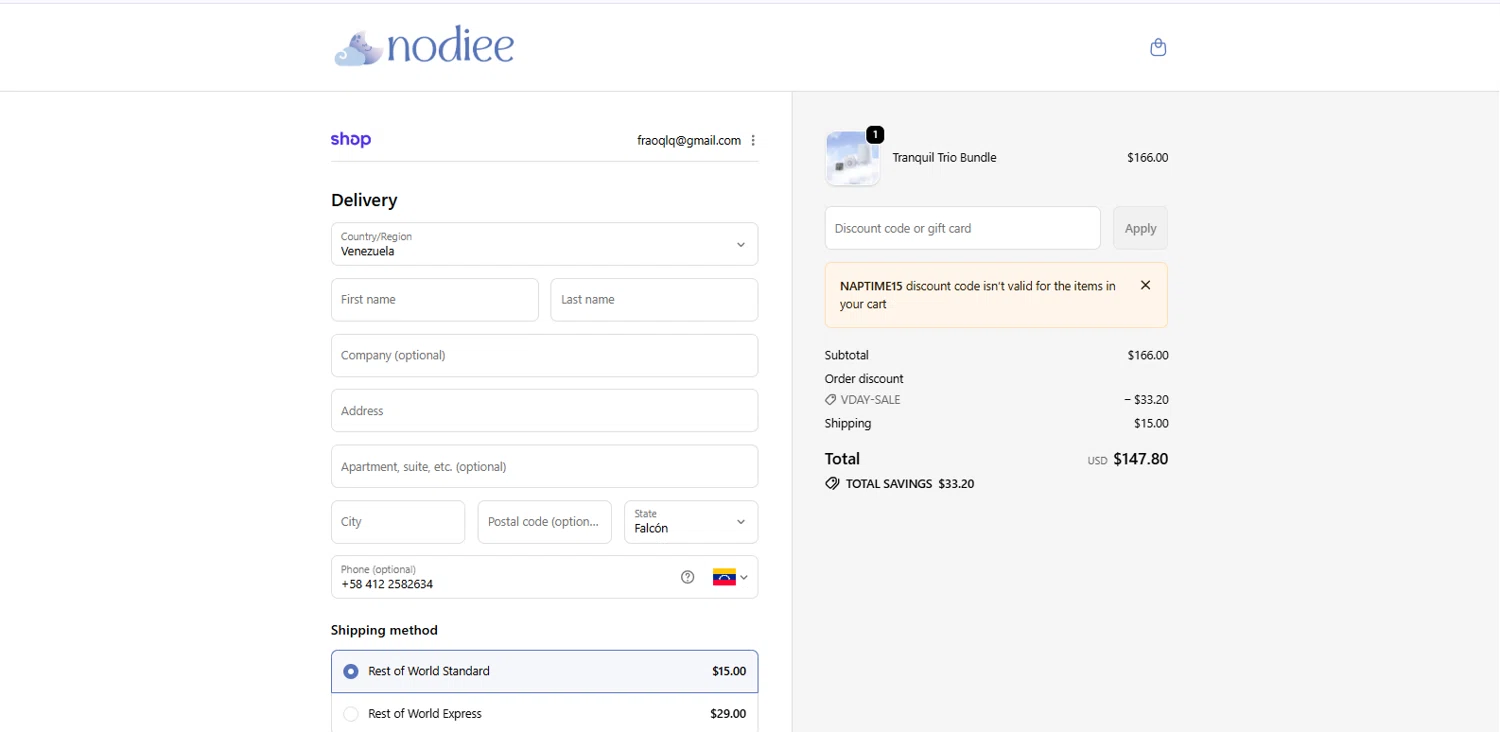The image size is (1500, 732).
Task: Focus the First name field
Action: click(435, 300)
